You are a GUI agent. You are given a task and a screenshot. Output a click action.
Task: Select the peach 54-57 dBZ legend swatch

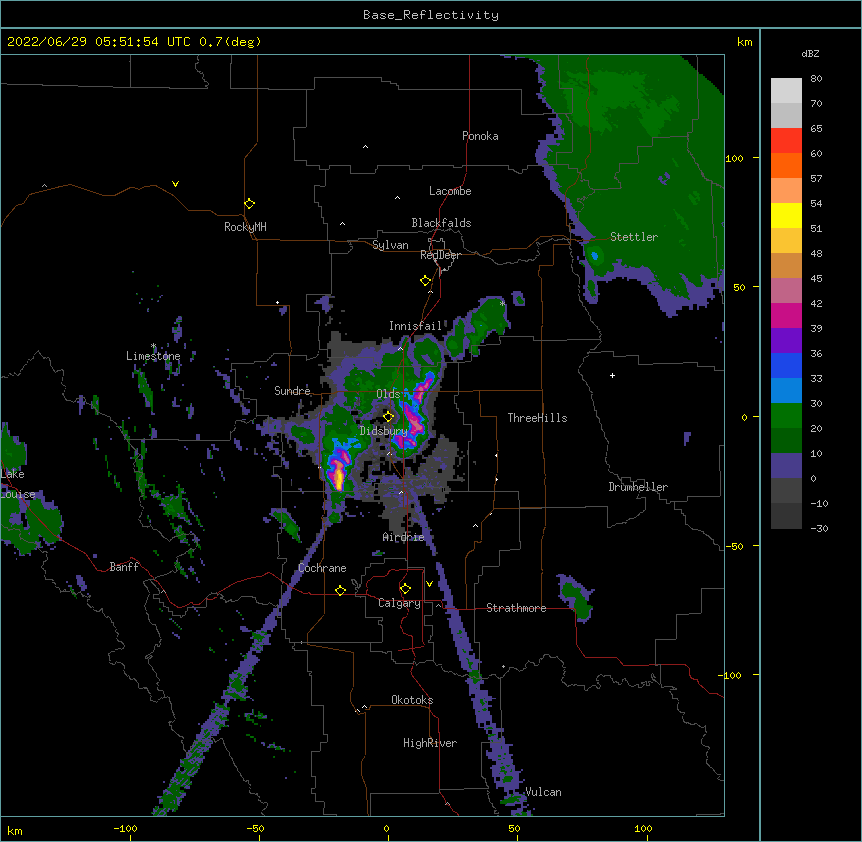[786, 191]
